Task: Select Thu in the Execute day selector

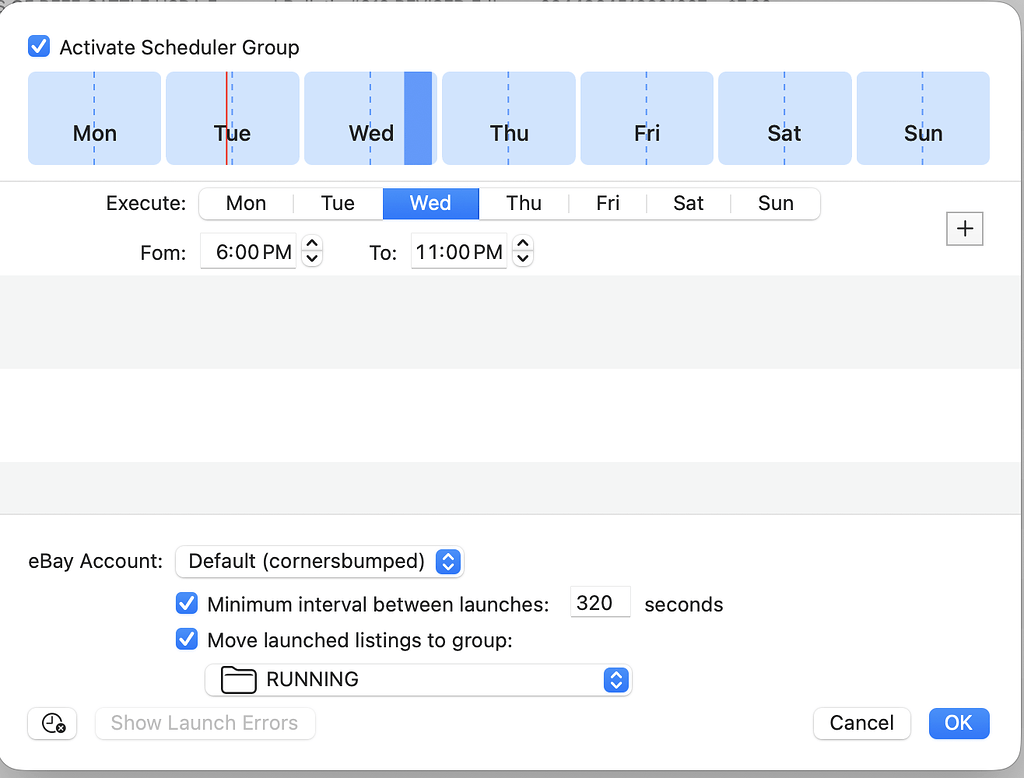Action: [x=524, y=203]
